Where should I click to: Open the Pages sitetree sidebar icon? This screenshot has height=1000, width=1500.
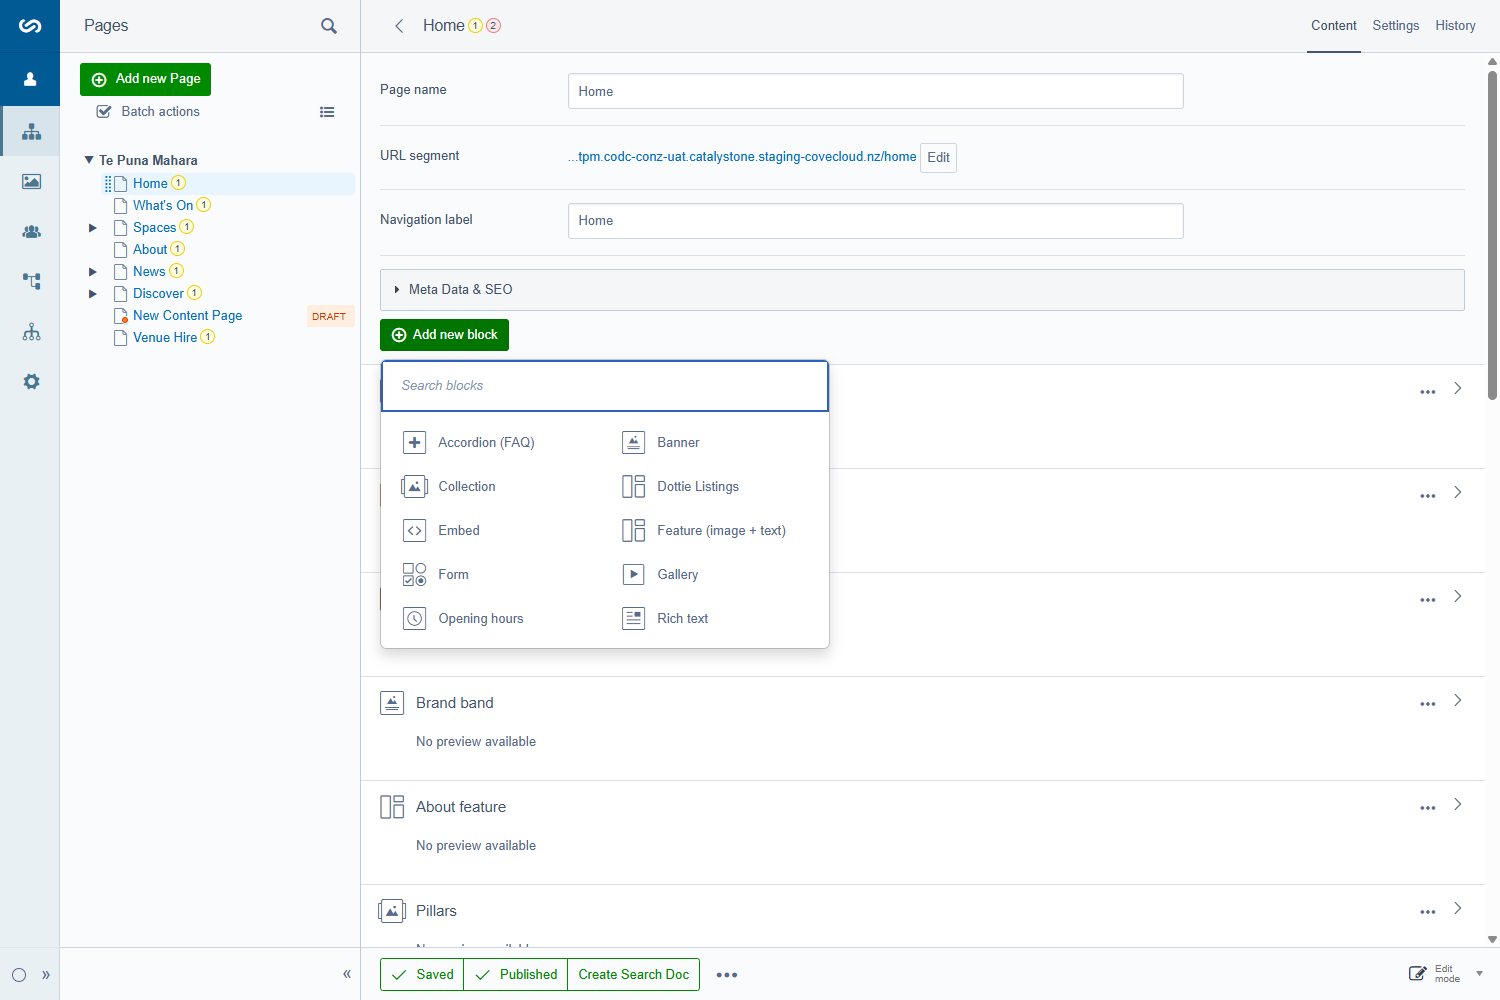(x=31, y=131)
